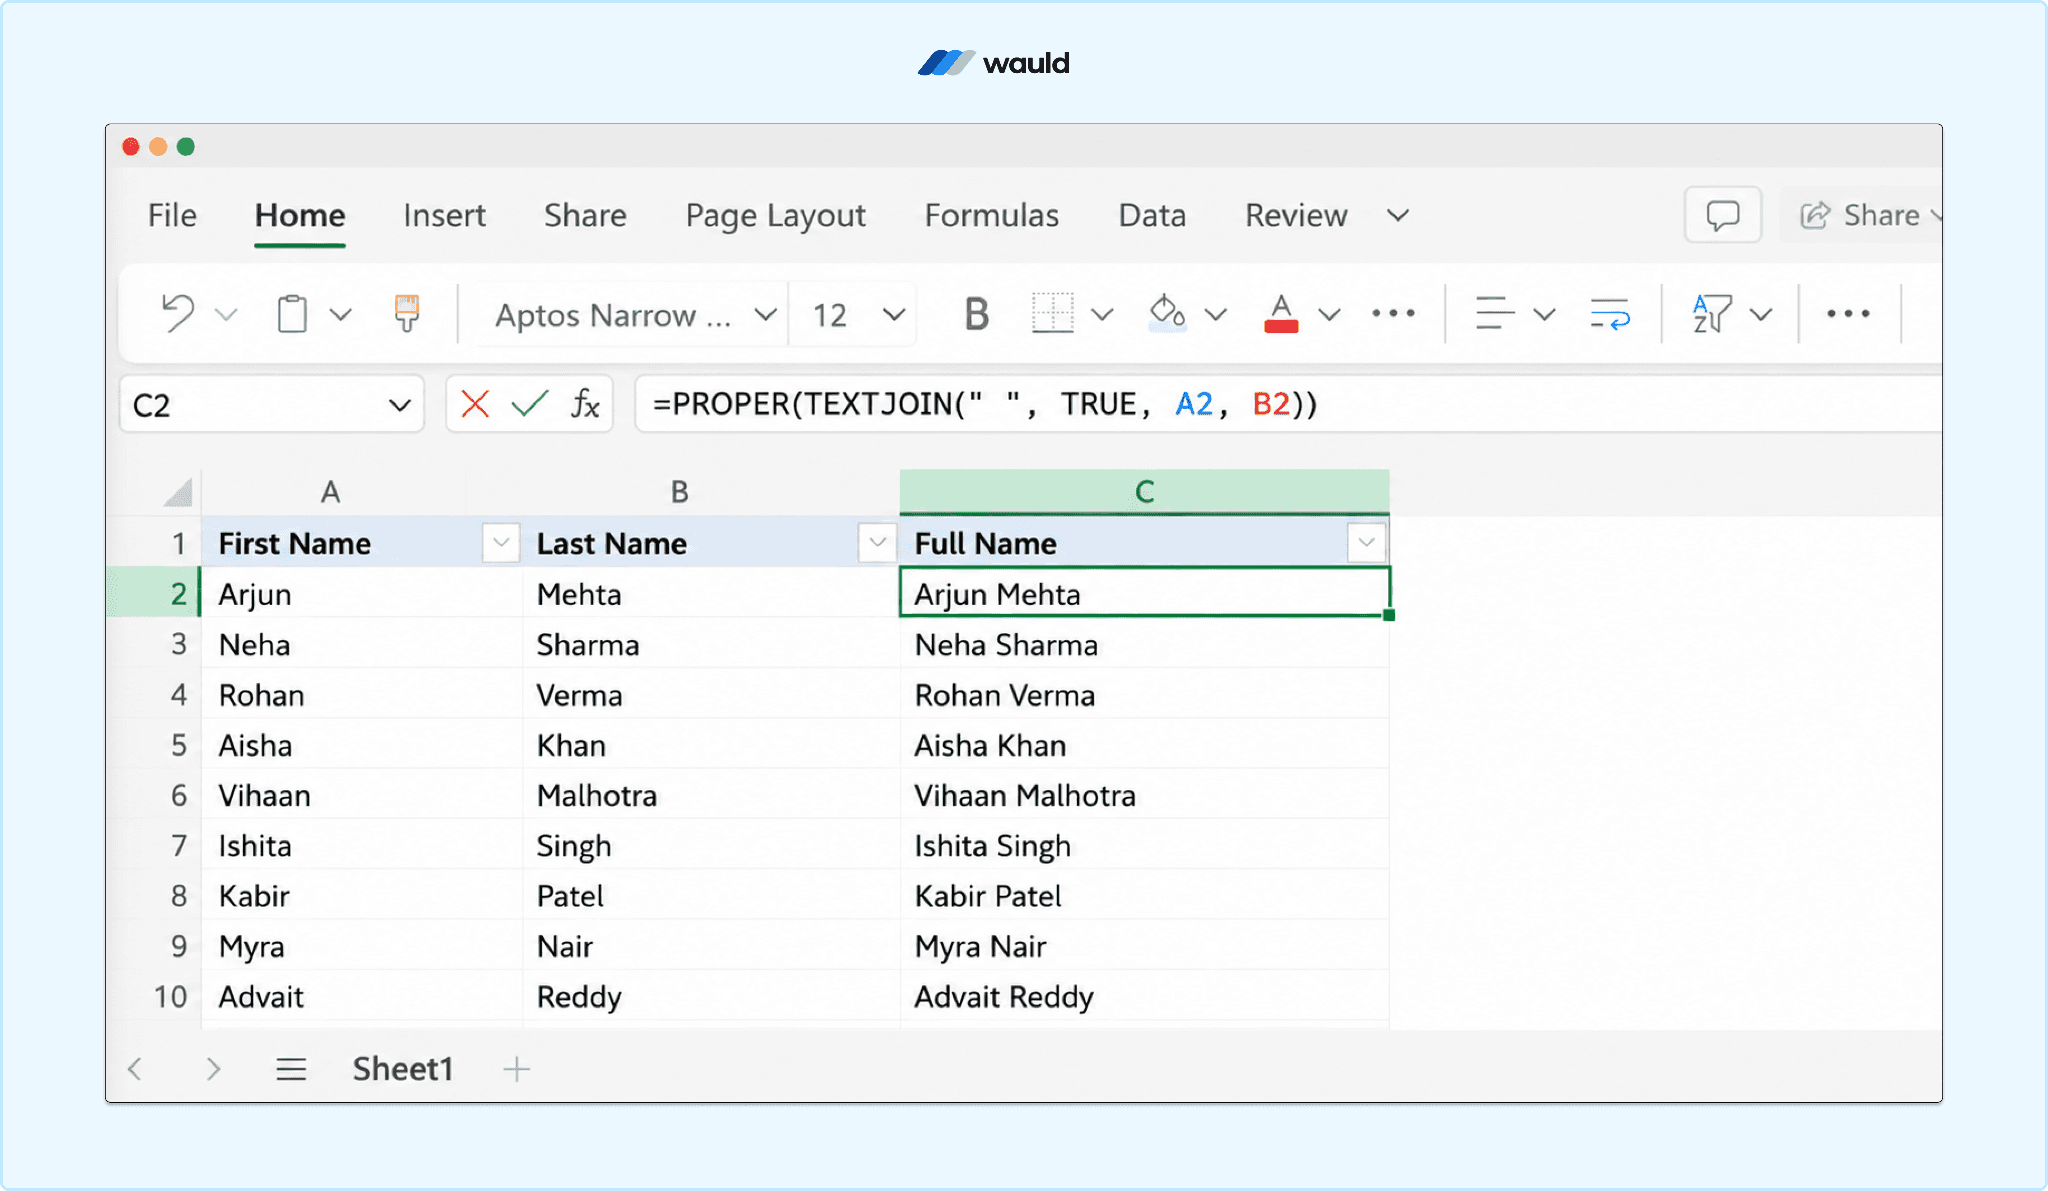The width and height of the screenshot is (2048, 1191).
Task: Go to previous sheet arrow
Action: [x=135, y=1069]
